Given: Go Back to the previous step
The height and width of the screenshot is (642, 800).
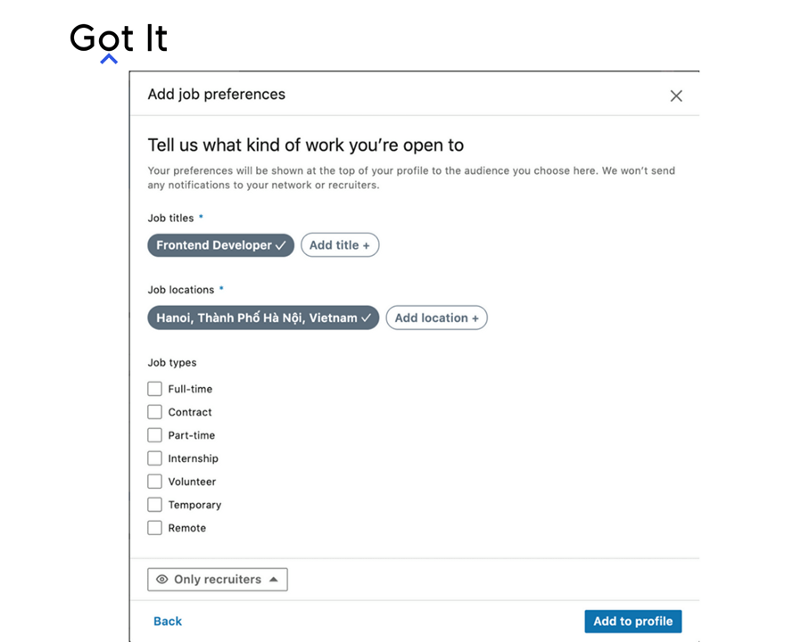Looking at the screenshot, I should 167,621.
